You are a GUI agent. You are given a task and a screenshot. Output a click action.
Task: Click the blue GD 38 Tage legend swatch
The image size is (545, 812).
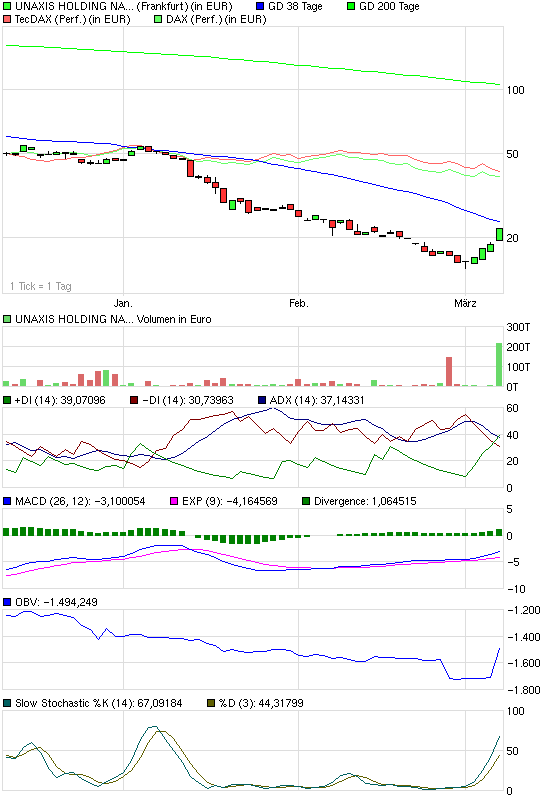[261, 7]
